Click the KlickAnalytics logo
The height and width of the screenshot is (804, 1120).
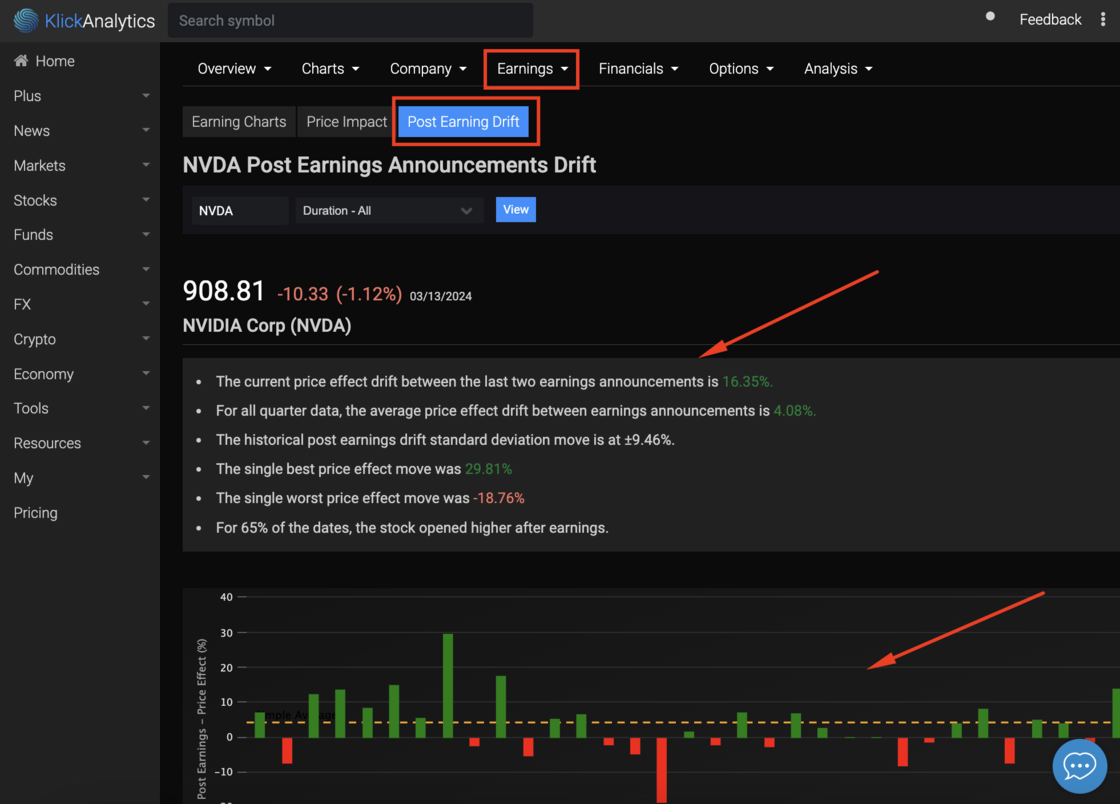click(x=84, y=21)
